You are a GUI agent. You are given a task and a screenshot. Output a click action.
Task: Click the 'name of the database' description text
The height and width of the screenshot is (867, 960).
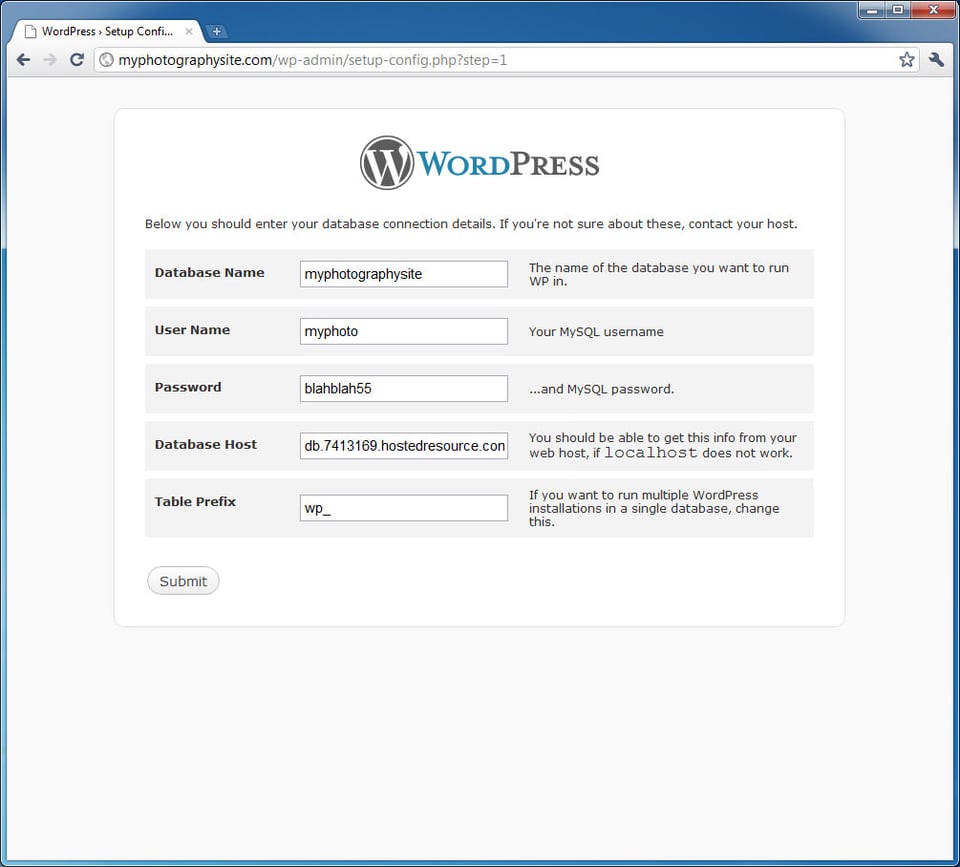(659, 274)
